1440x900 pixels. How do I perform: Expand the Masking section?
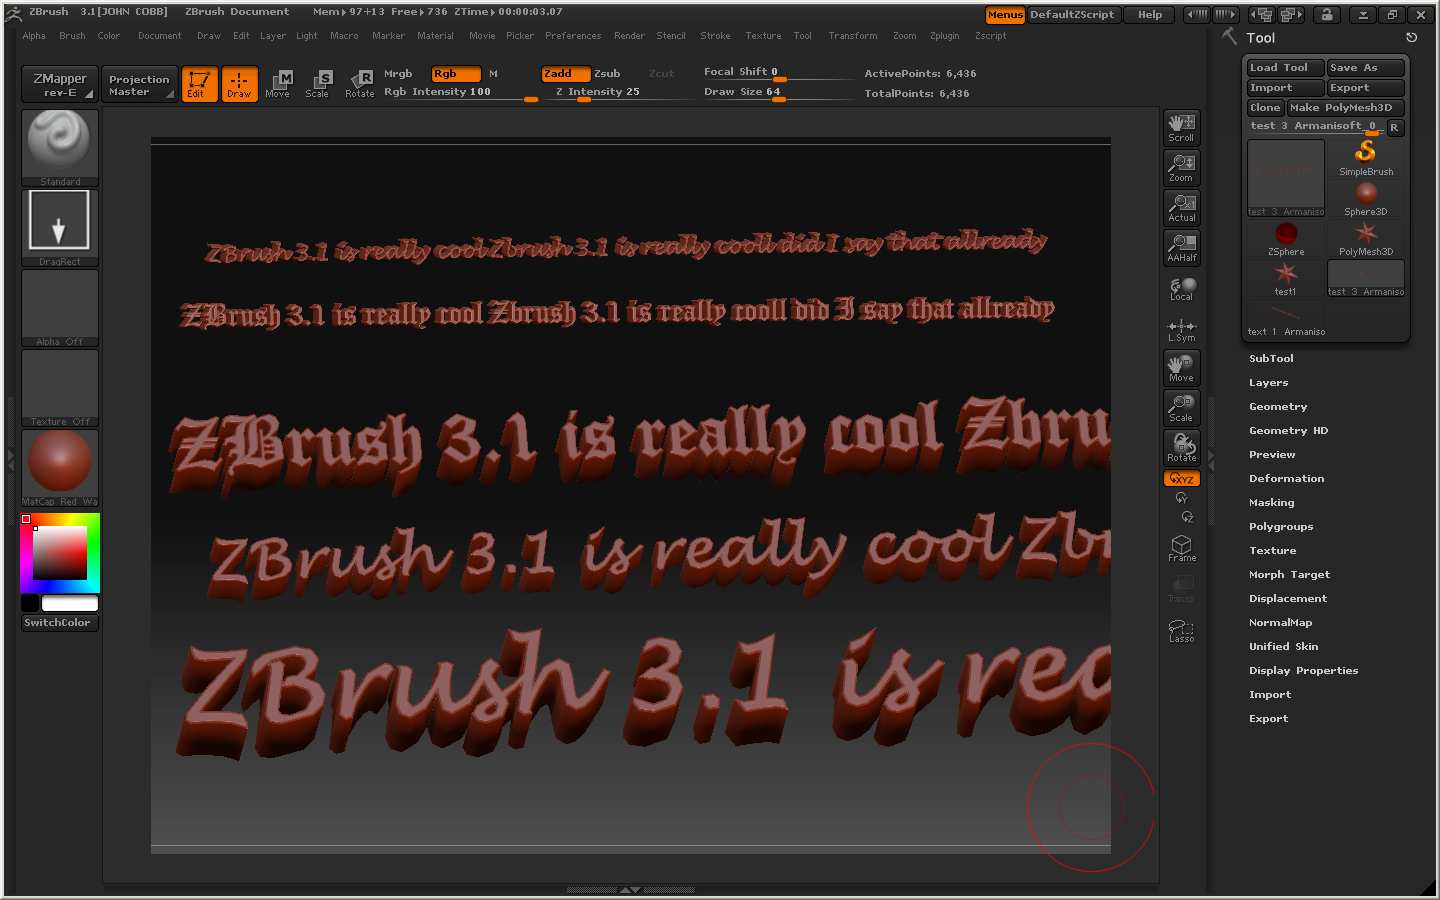pyautogui.click(x=1271, y=503)
